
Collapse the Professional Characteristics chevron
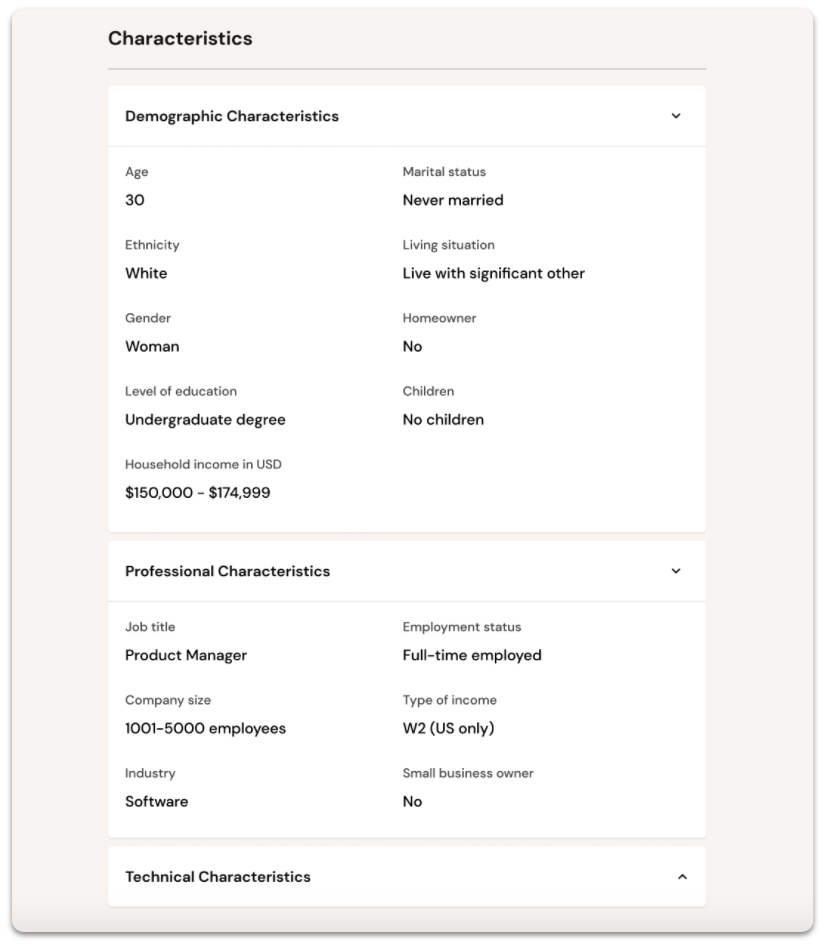(676, 571)
